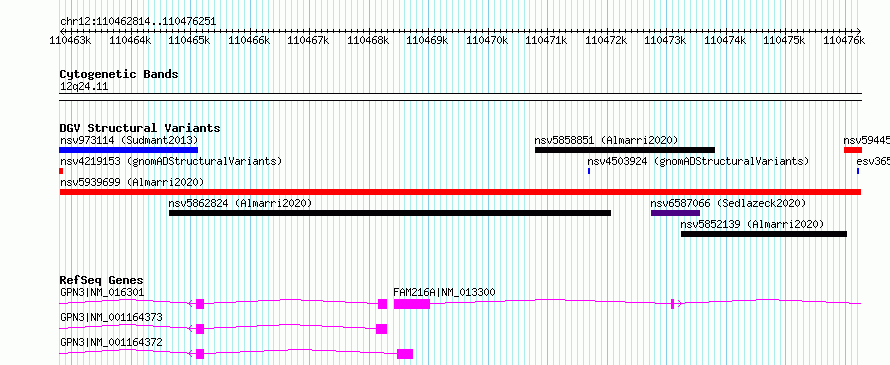
Task: Open nsv4503924 (gnomADStructuralVariants) label
Action: click(698, 161)
